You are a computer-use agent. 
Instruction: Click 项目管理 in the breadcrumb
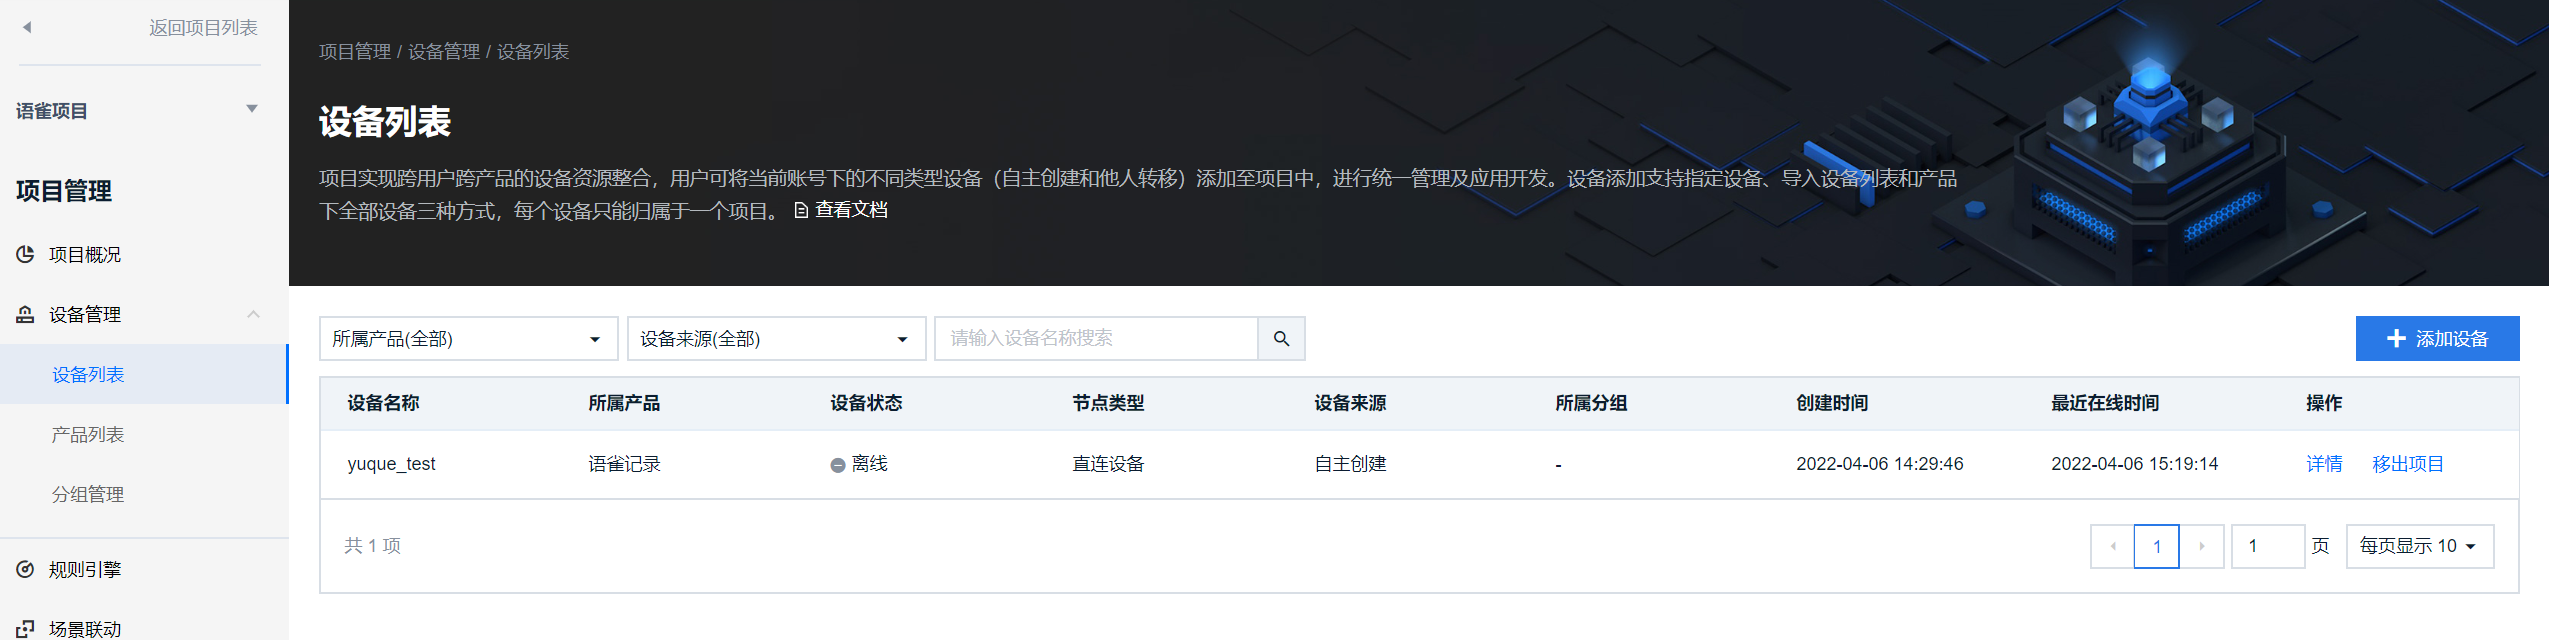pos(355,52)
